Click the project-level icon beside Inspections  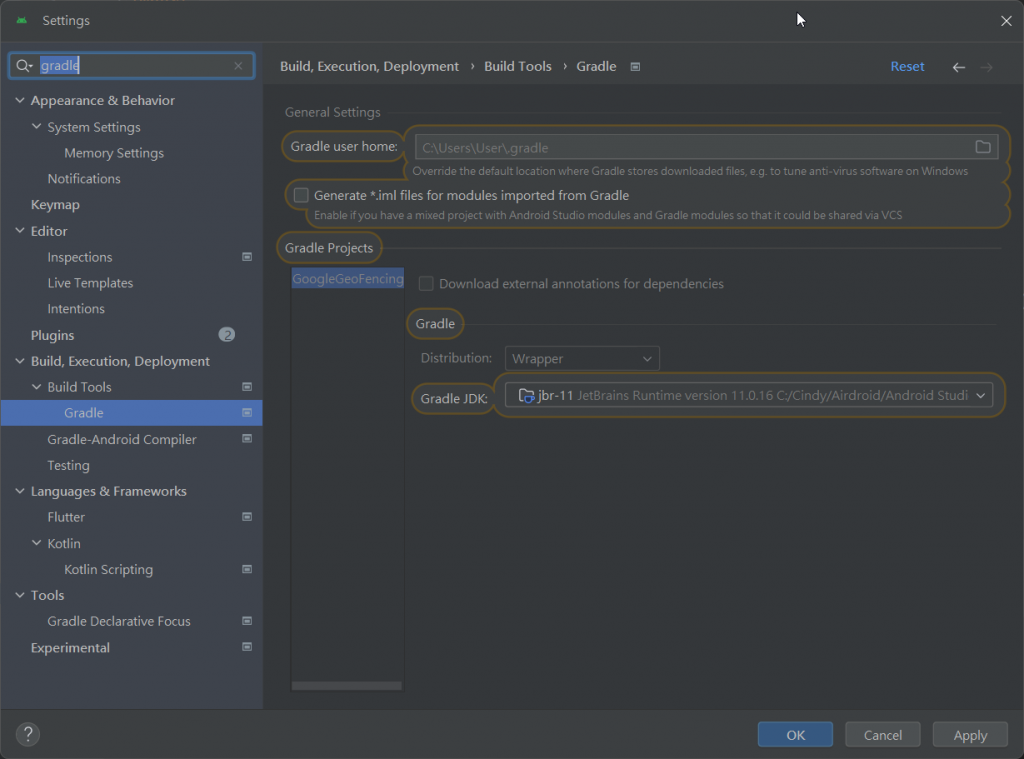point(247,257)
